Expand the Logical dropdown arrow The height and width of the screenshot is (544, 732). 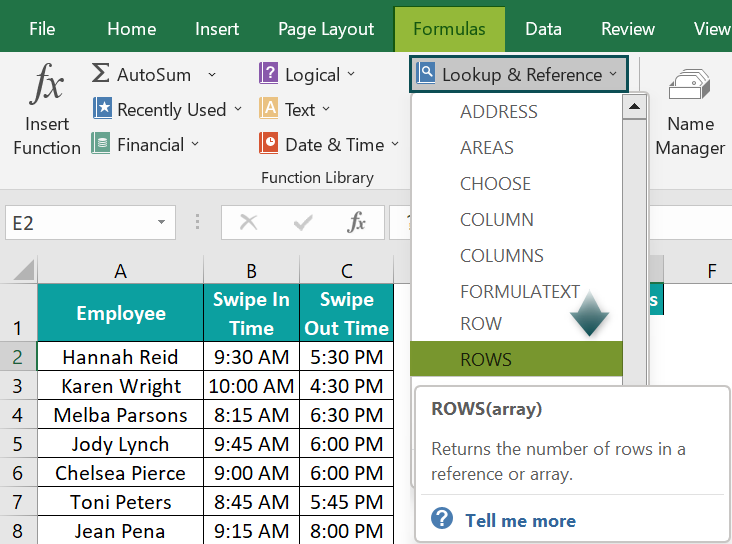tap(351, 74)
